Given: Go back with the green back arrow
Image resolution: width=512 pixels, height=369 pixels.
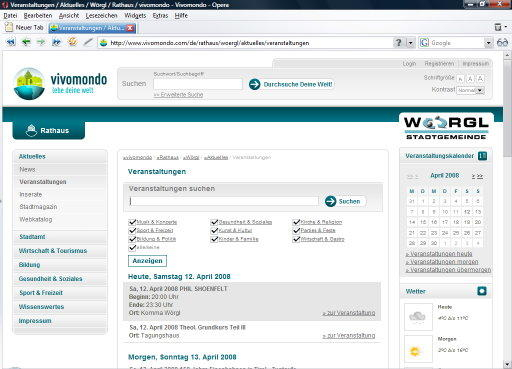Looking at the screenshot, I should click(x=26, y=42).
